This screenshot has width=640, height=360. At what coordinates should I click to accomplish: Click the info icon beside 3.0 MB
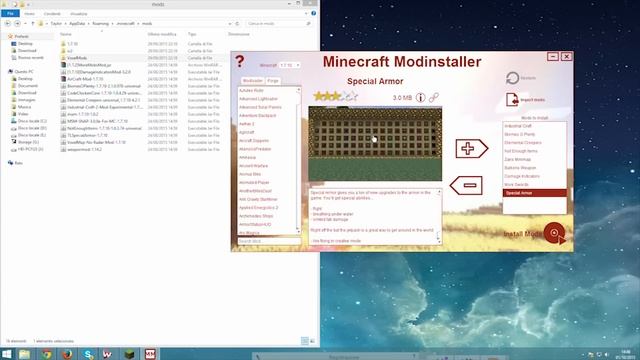(x=420, y=98)
